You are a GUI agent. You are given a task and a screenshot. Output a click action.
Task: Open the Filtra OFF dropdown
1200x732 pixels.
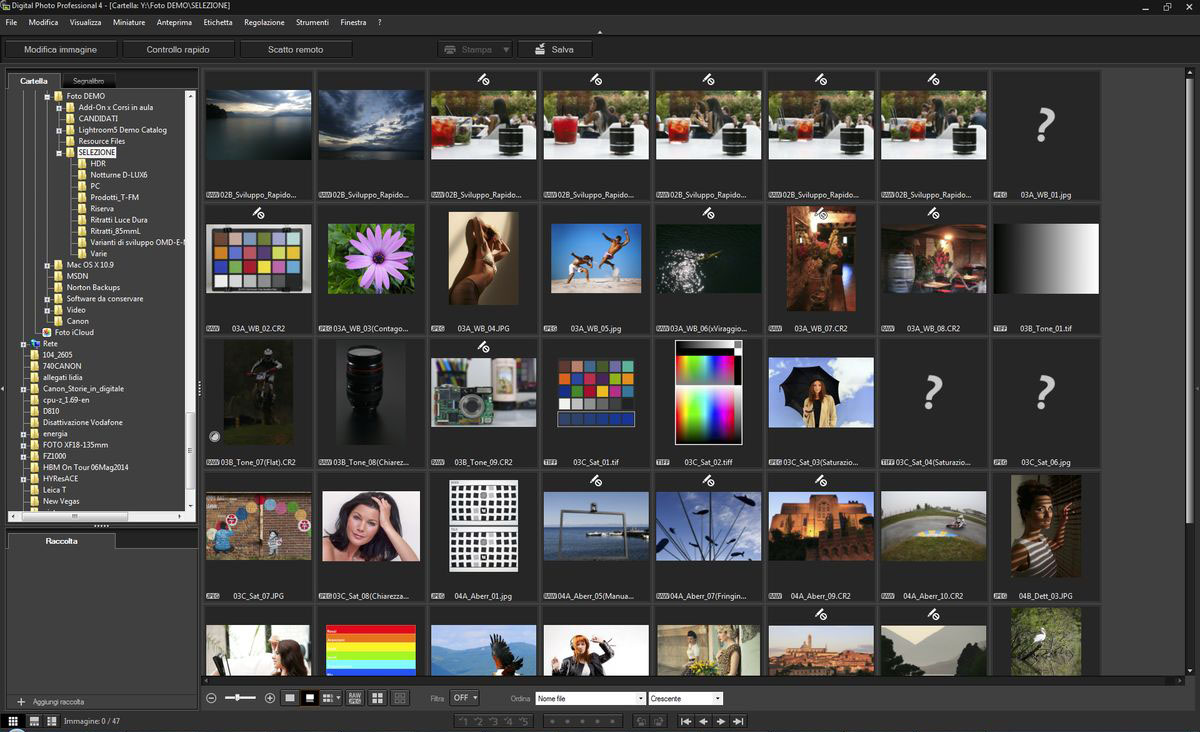(464, 698)
